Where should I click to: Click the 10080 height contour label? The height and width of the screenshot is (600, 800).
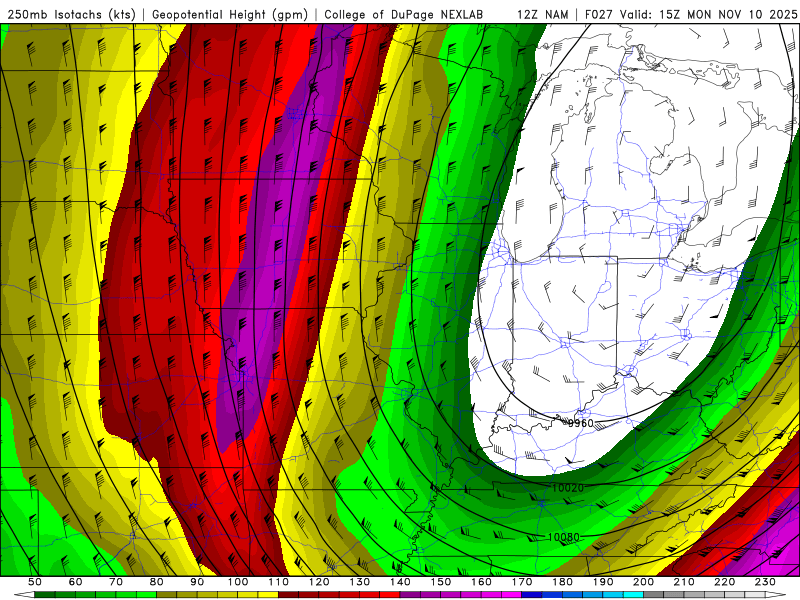pyautogui.click(x=564, y=537)
